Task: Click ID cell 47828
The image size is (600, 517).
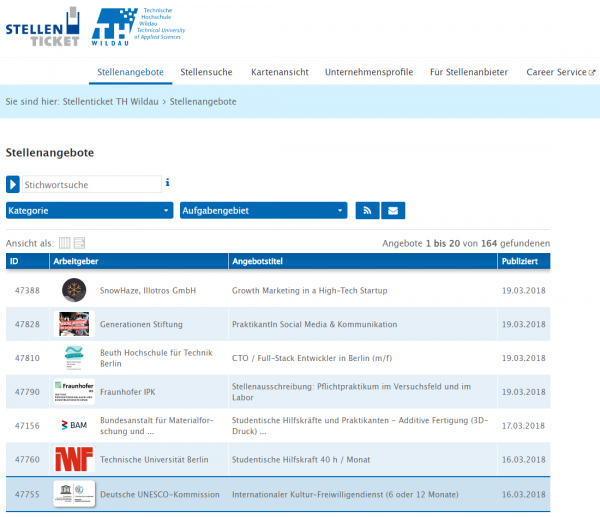Action: coord(27,325)
